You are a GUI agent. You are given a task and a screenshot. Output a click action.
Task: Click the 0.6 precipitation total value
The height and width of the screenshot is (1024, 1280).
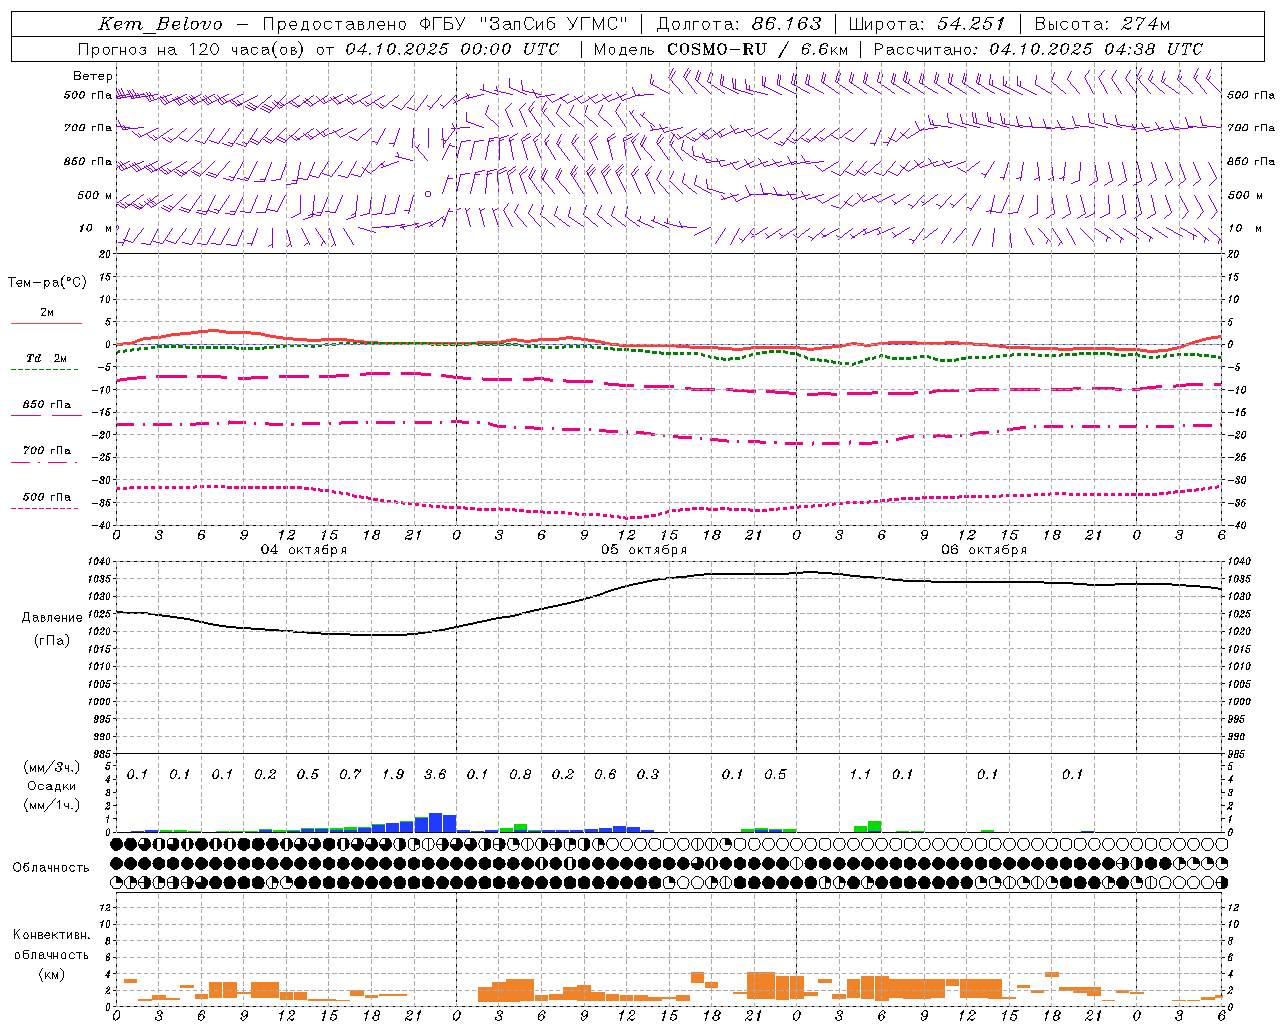605,774
